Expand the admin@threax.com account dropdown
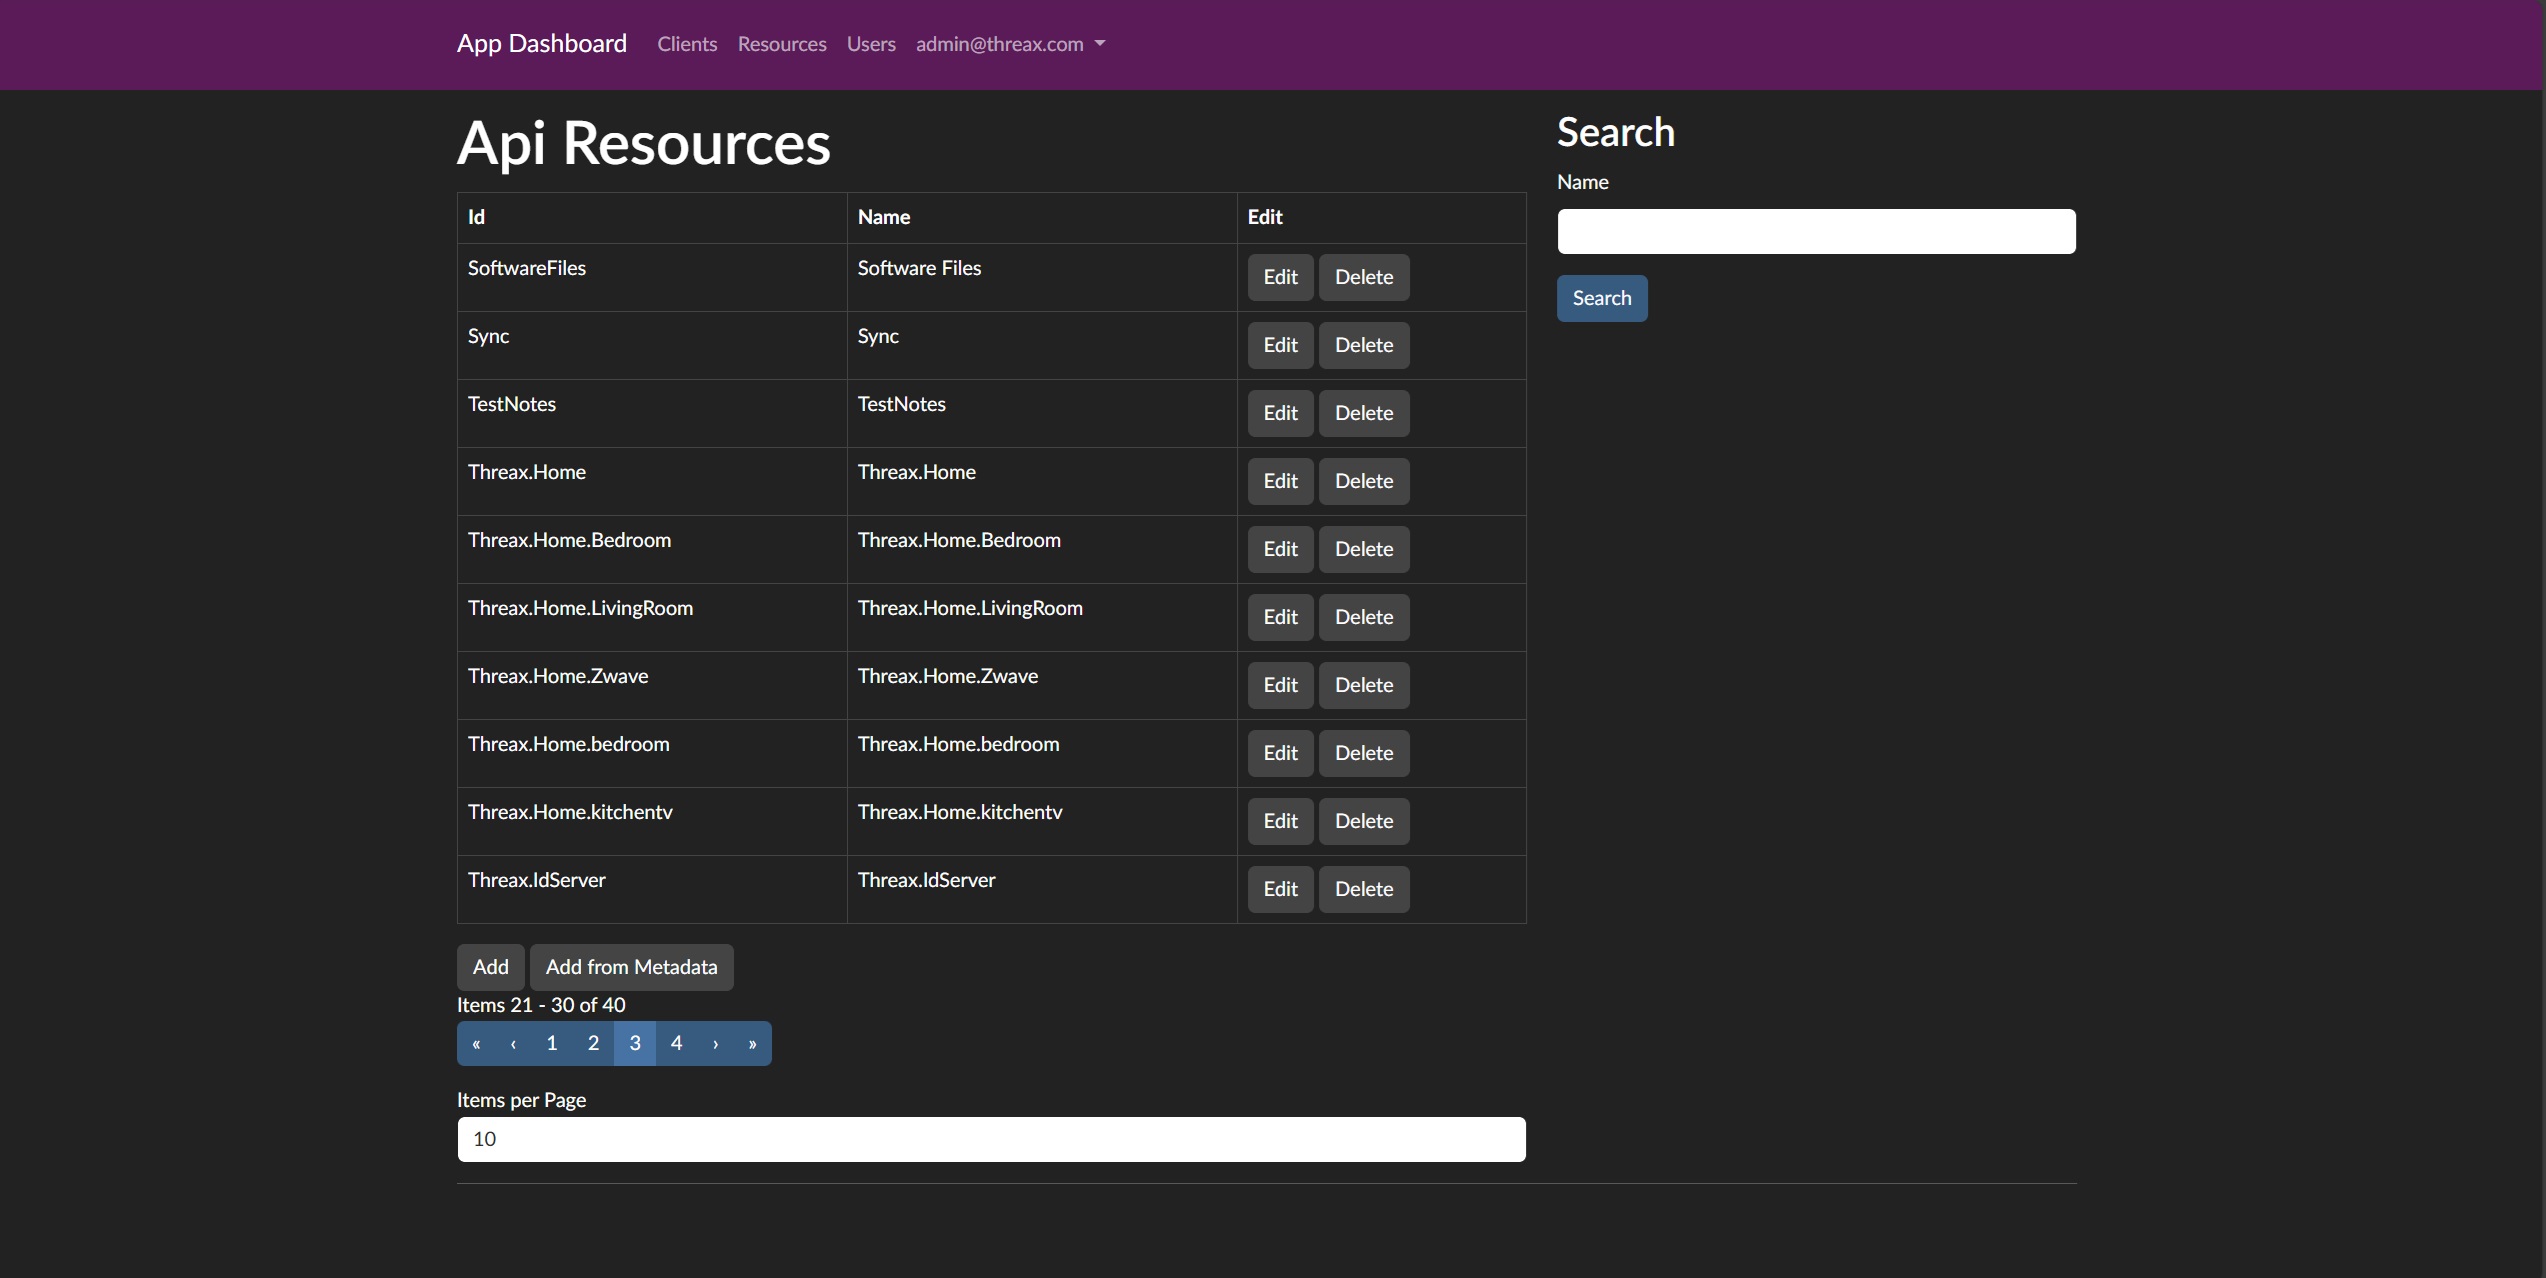This screenshot has height=1278, width=2546. coord(1010,44)
